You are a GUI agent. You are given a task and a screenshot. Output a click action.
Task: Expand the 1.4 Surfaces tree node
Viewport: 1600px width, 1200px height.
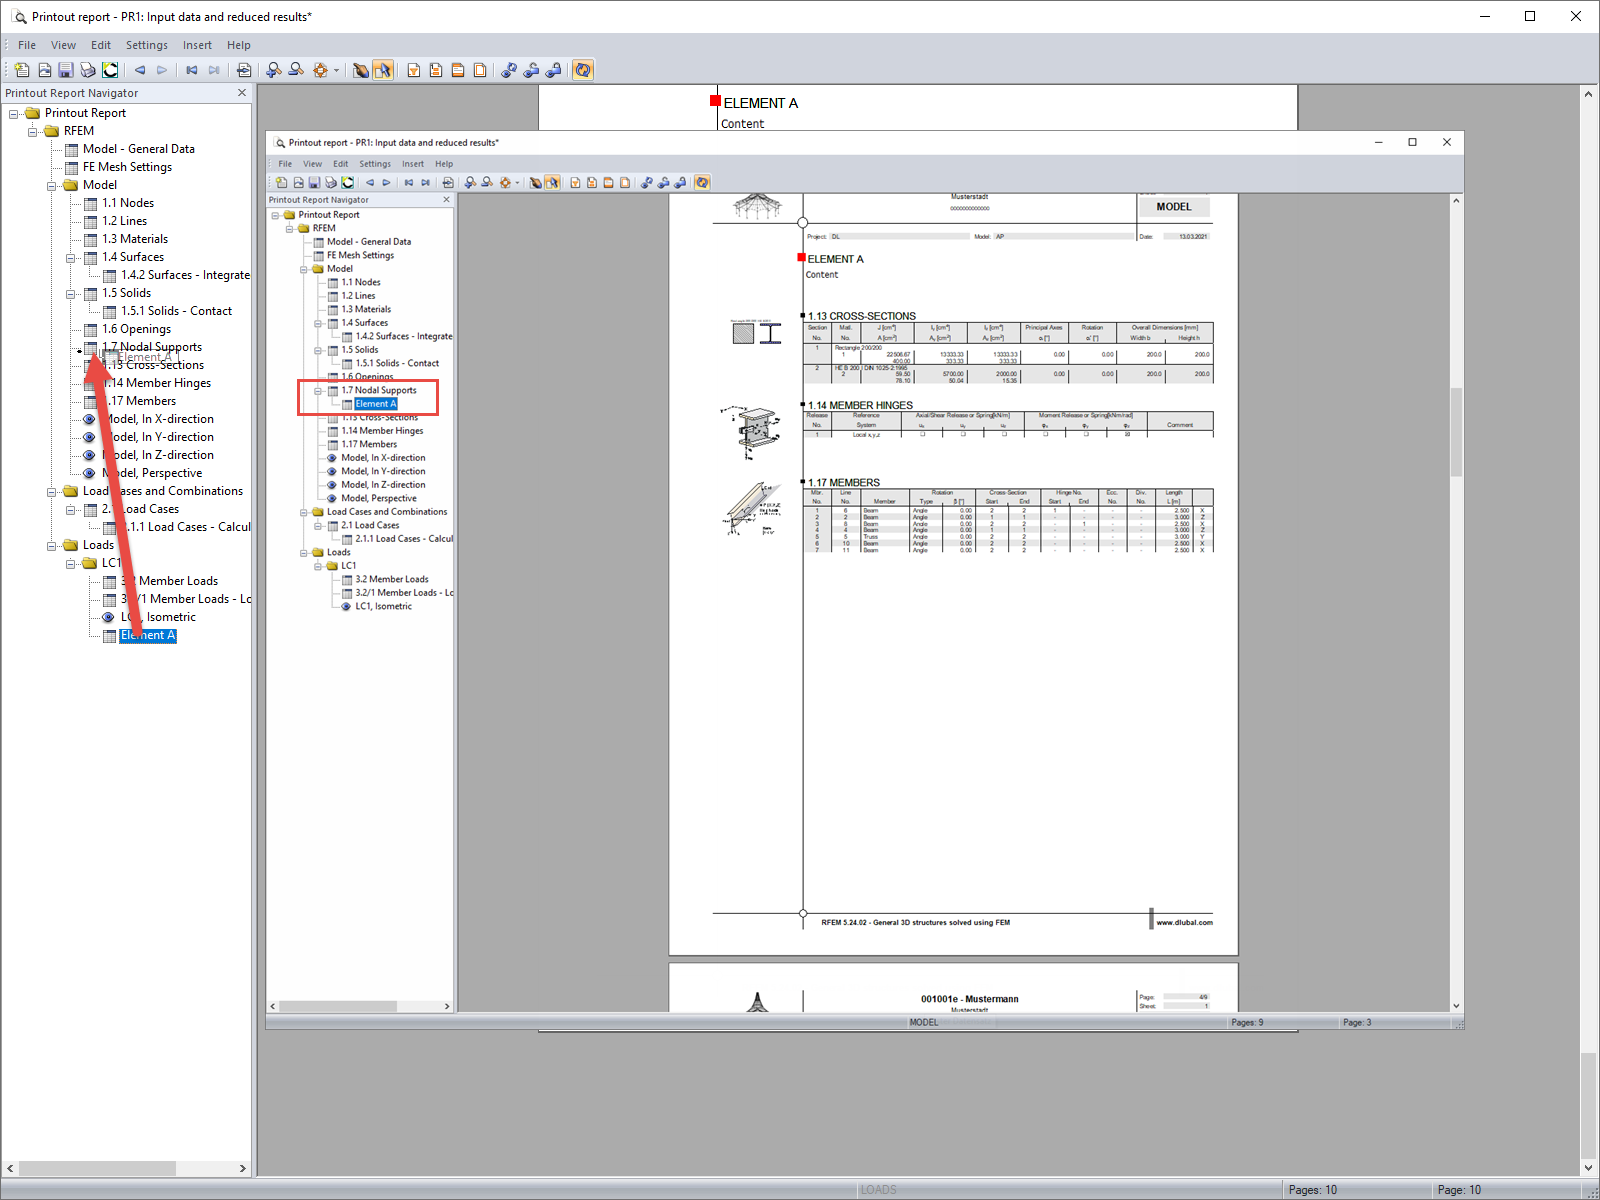[x=70, y=258]
